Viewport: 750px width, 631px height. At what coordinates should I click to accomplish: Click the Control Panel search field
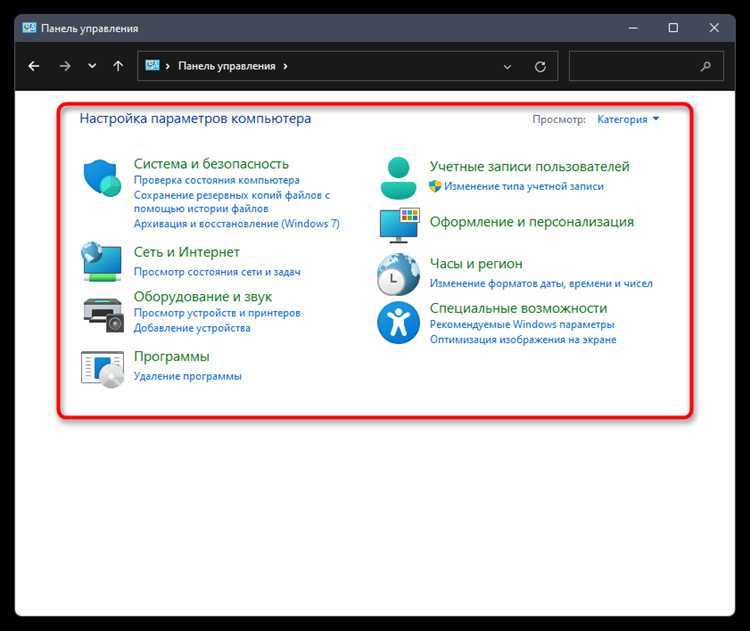tap(646, 66)
